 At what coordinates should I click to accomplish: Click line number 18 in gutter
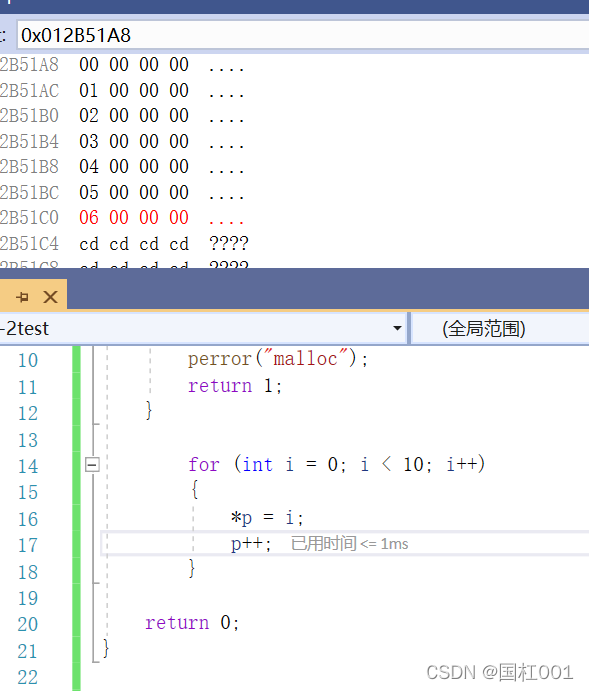click(x=28, y=572)
